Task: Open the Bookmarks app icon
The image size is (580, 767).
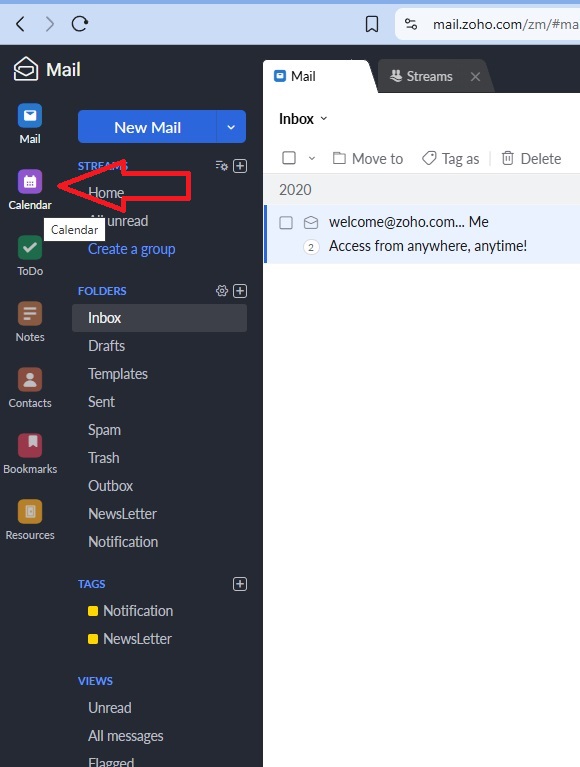Action: [x=30, y=446]
